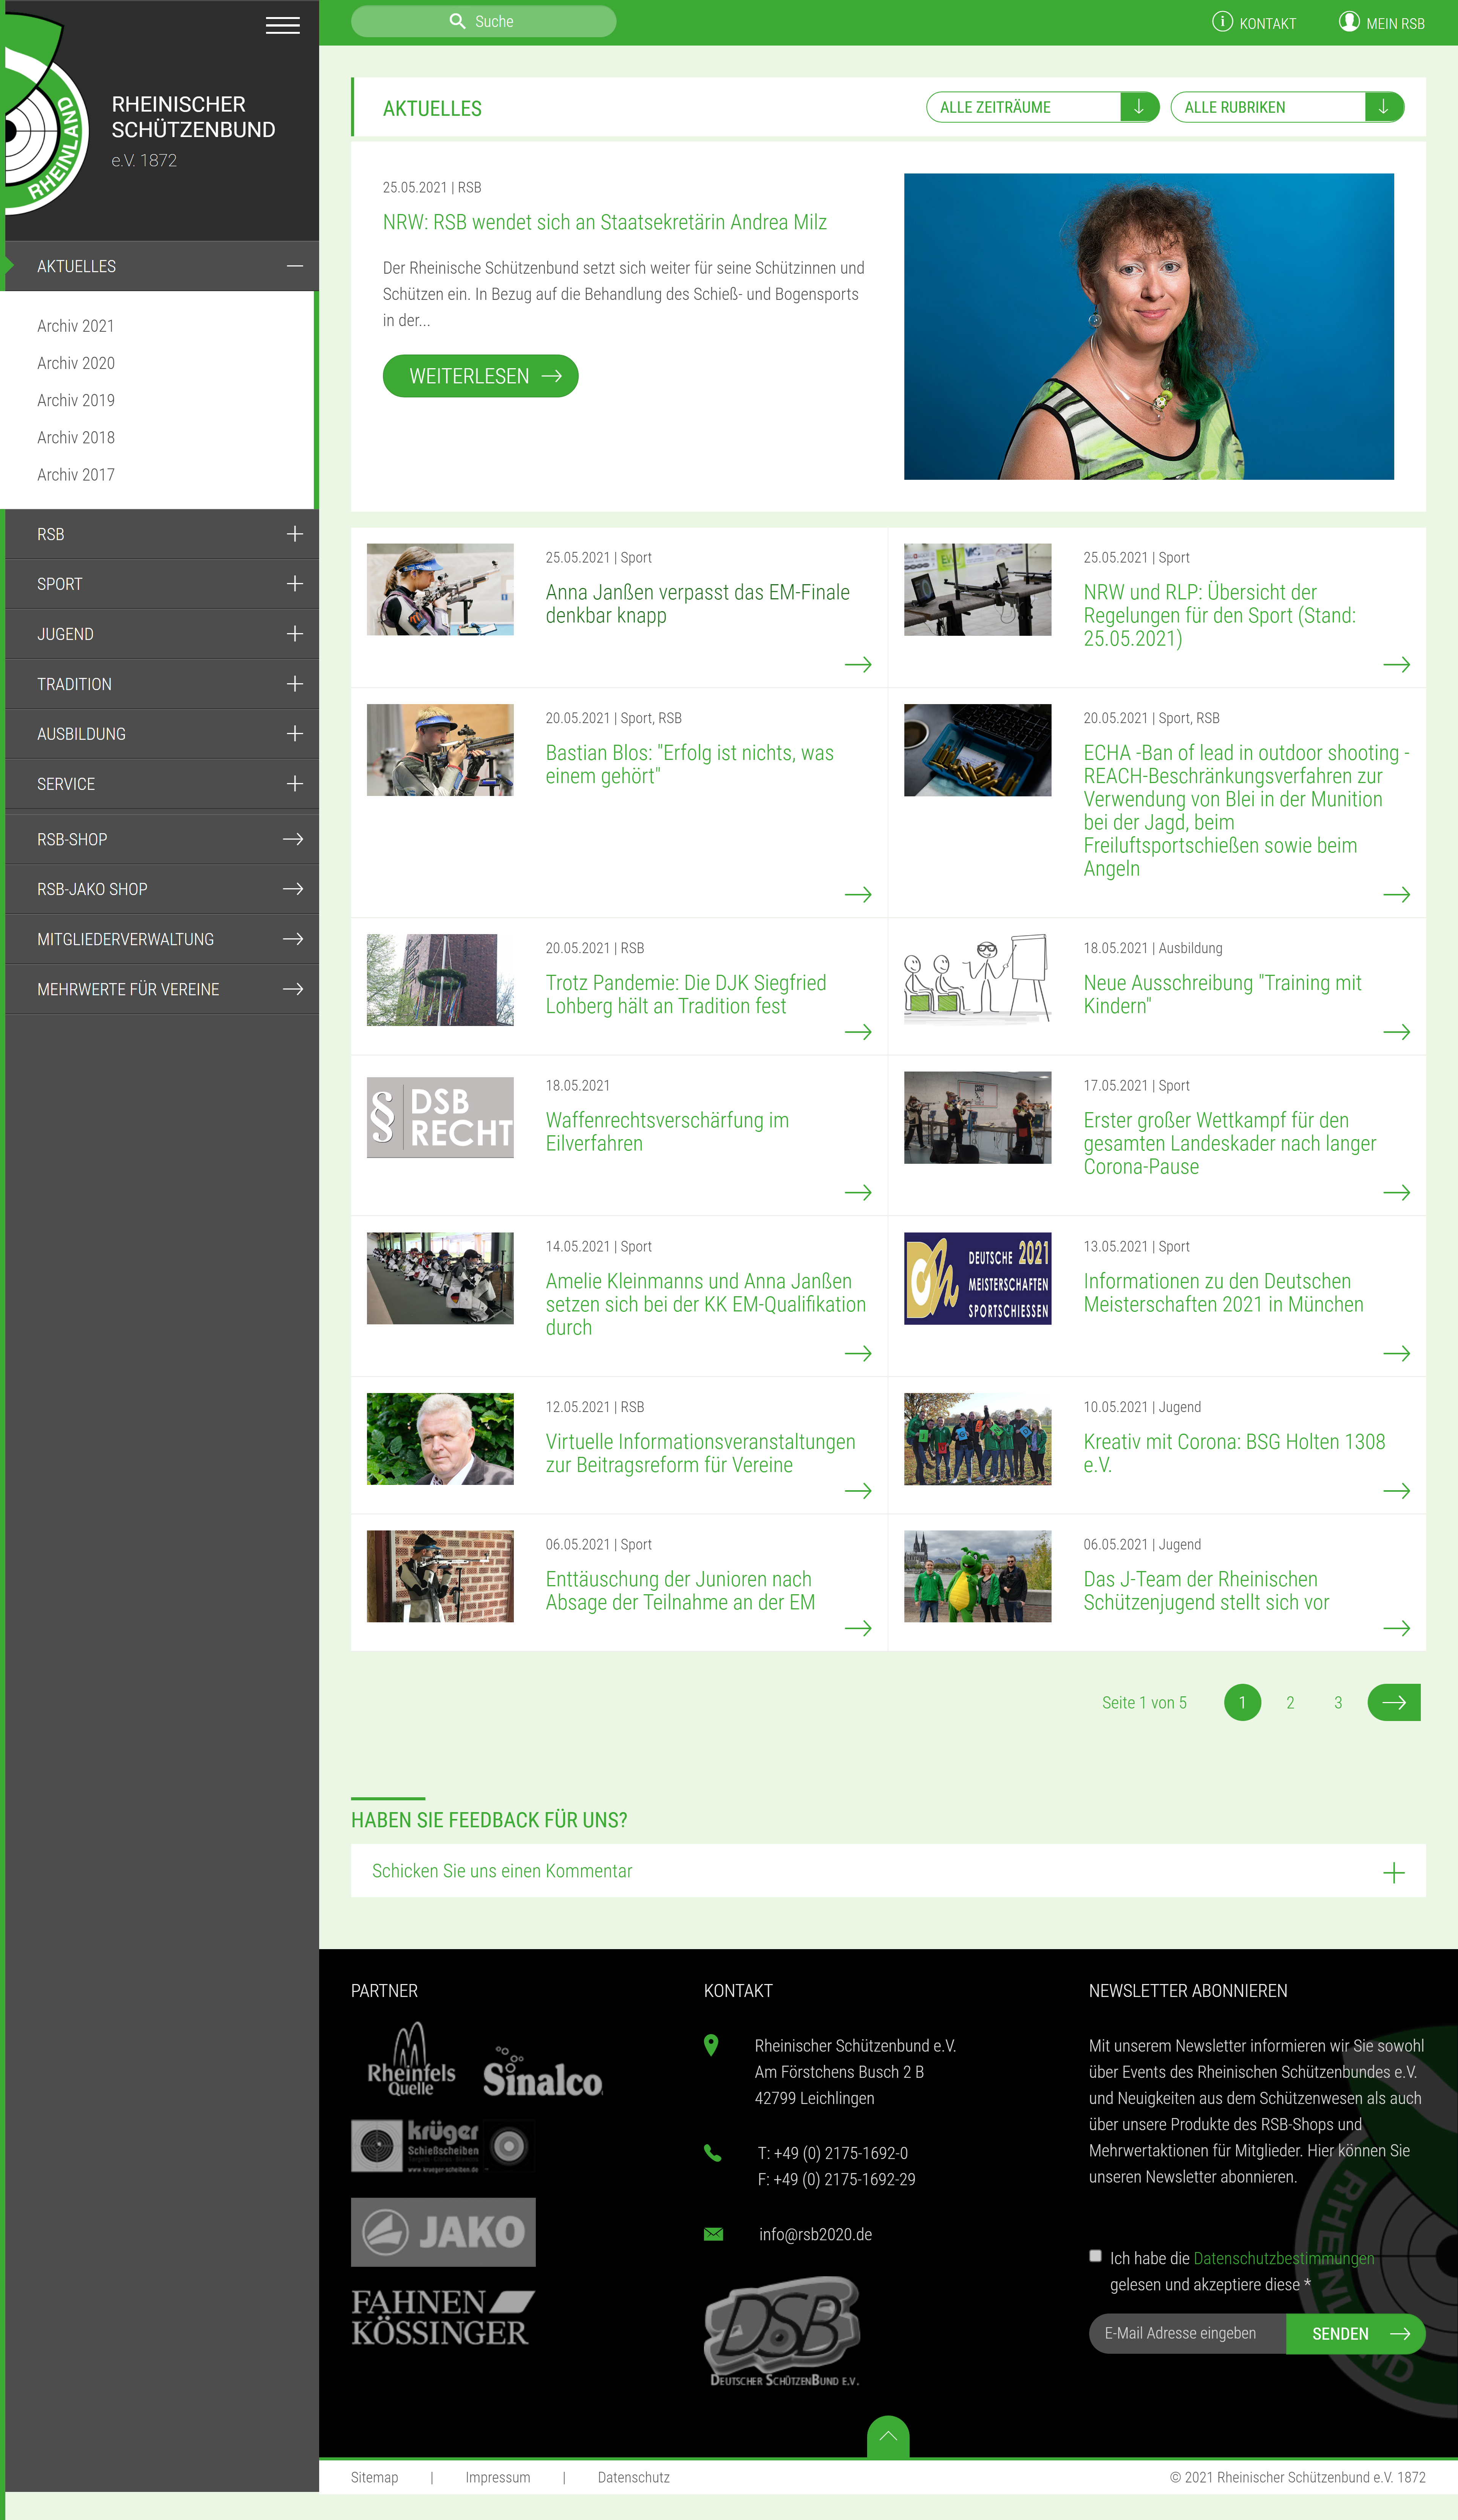Open RSB-Shop menu item
1458x2520 pixels.
tap(162, 839)
